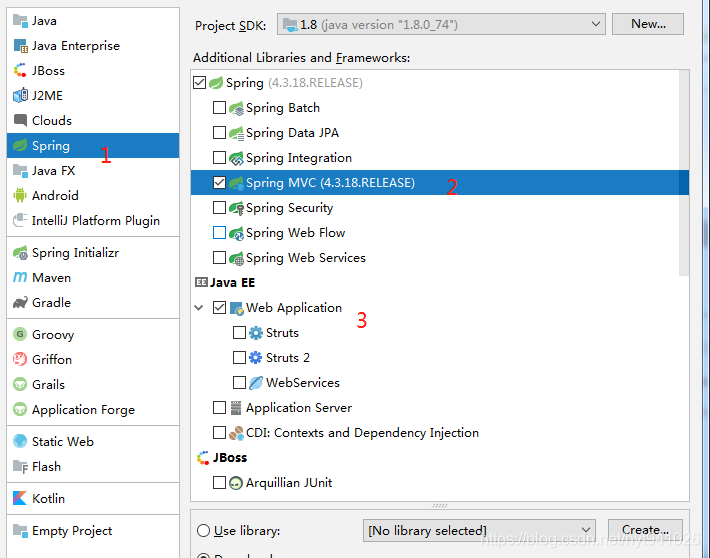Enable the Application Server checkbox
The height and width of the screenshot is (558, 710).
coord(219,408)
